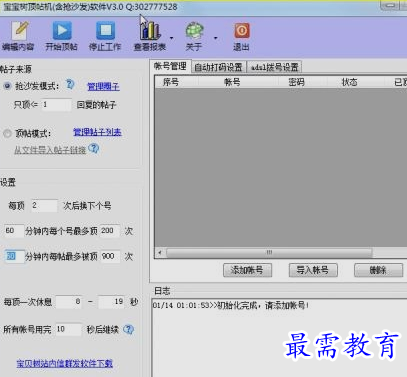This screenshot has height=377, width=407.
Task: Open help icon beside 从文件导入帖子链接
Action: click(x=94, y=148)
